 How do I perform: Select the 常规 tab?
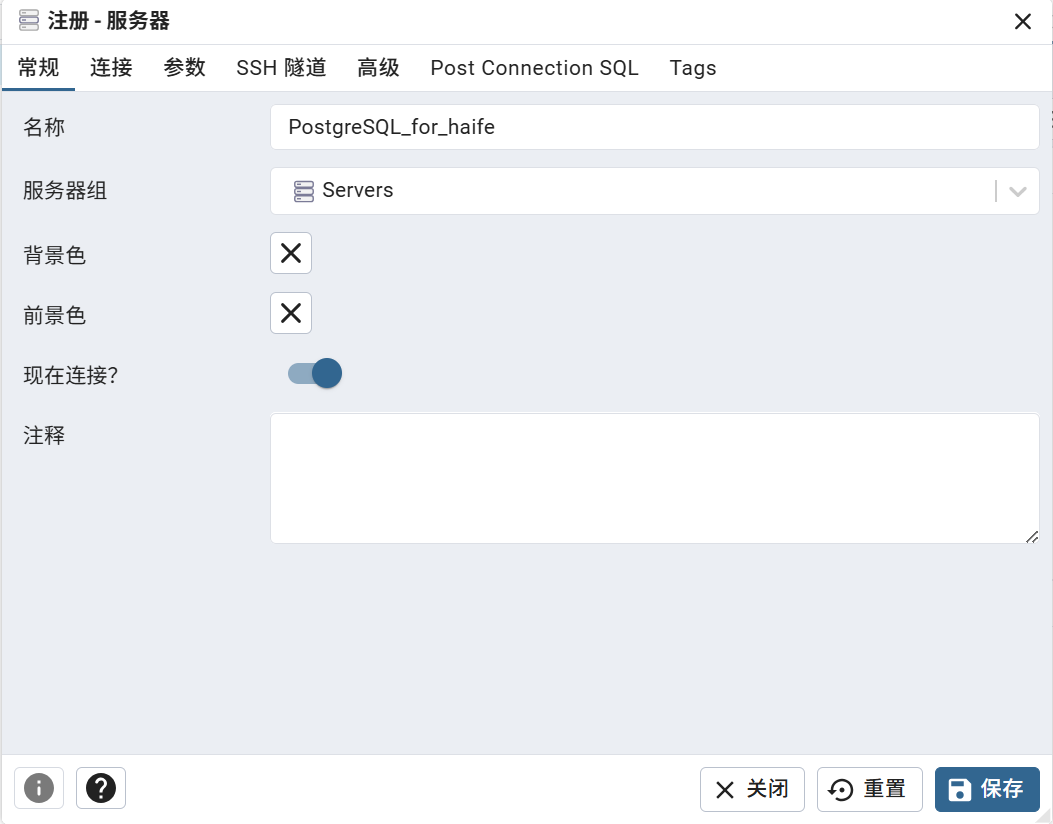pos(39,68)
